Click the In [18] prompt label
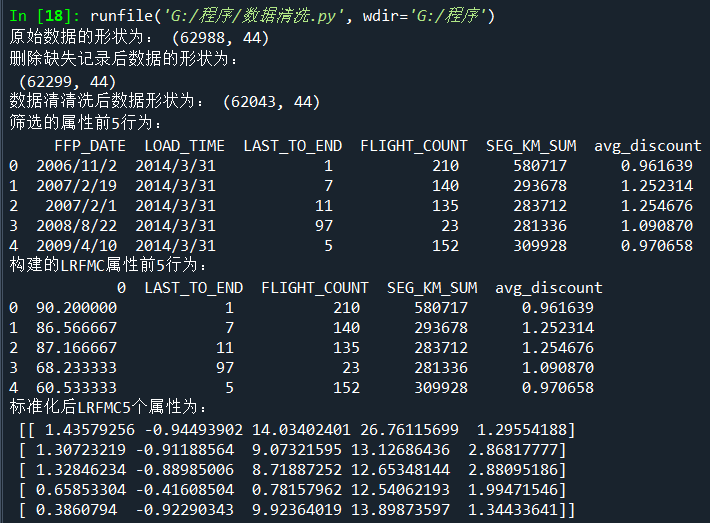 (44, 16)
